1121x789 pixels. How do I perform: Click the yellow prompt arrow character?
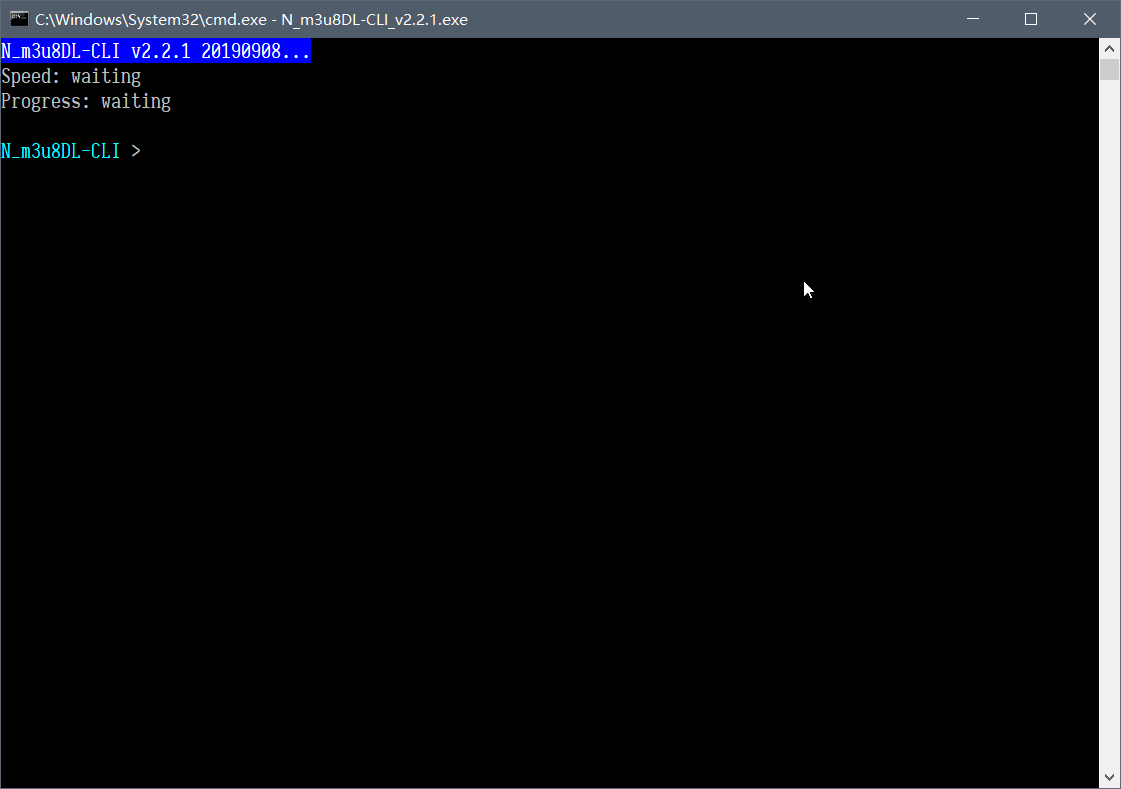(136, 151)
